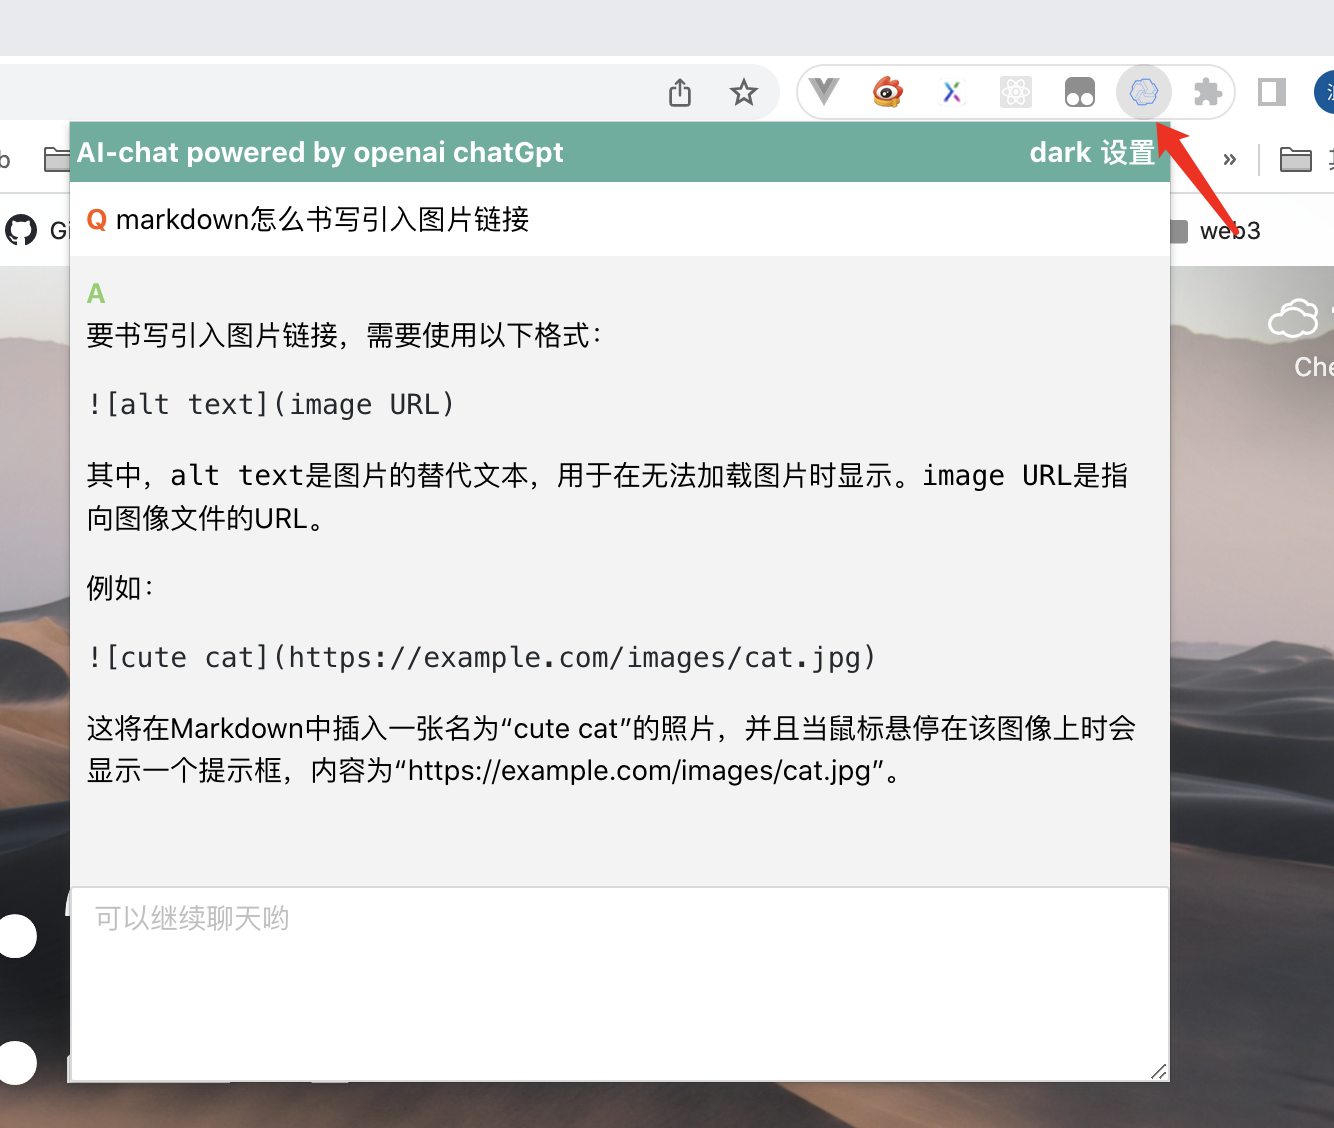Expand the hidden bookmarks chevron
The width and height of the screenshot is (1334, 1128).
click(1230, 159)
